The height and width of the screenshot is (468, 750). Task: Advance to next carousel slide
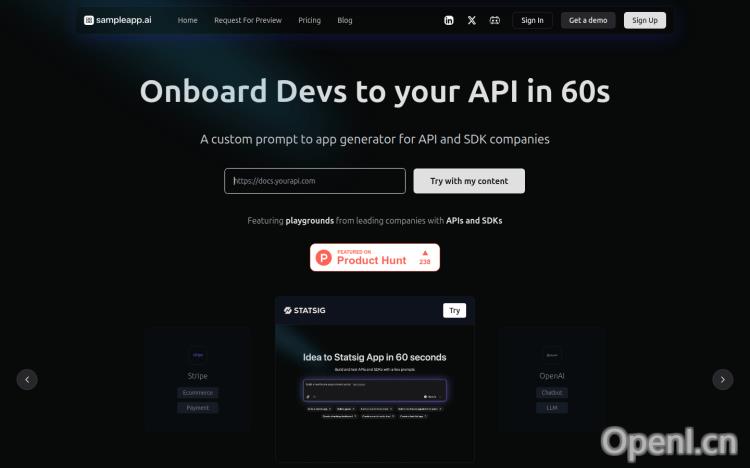[722, 379]
